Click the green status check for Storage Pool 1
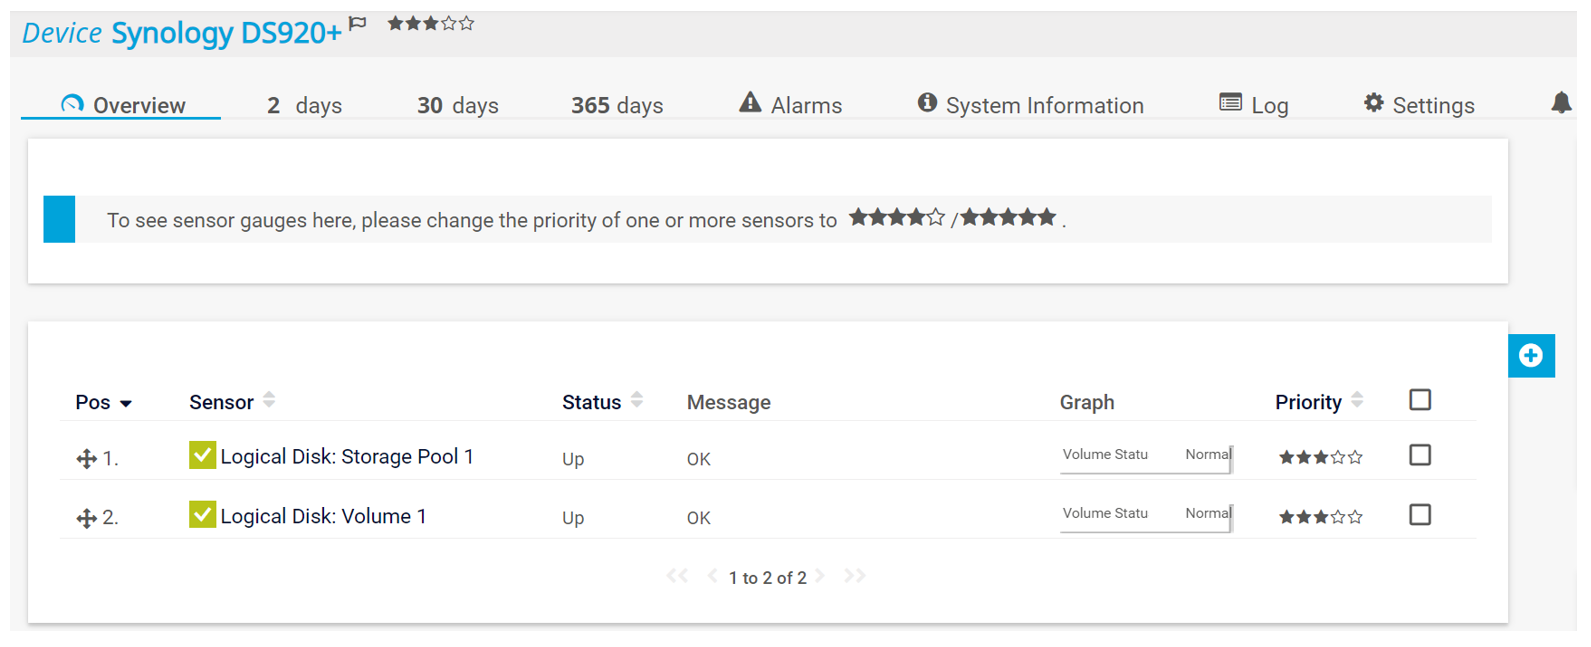Image resolution: width=1591 pixels, height=647 pixels. click(202, 456)
